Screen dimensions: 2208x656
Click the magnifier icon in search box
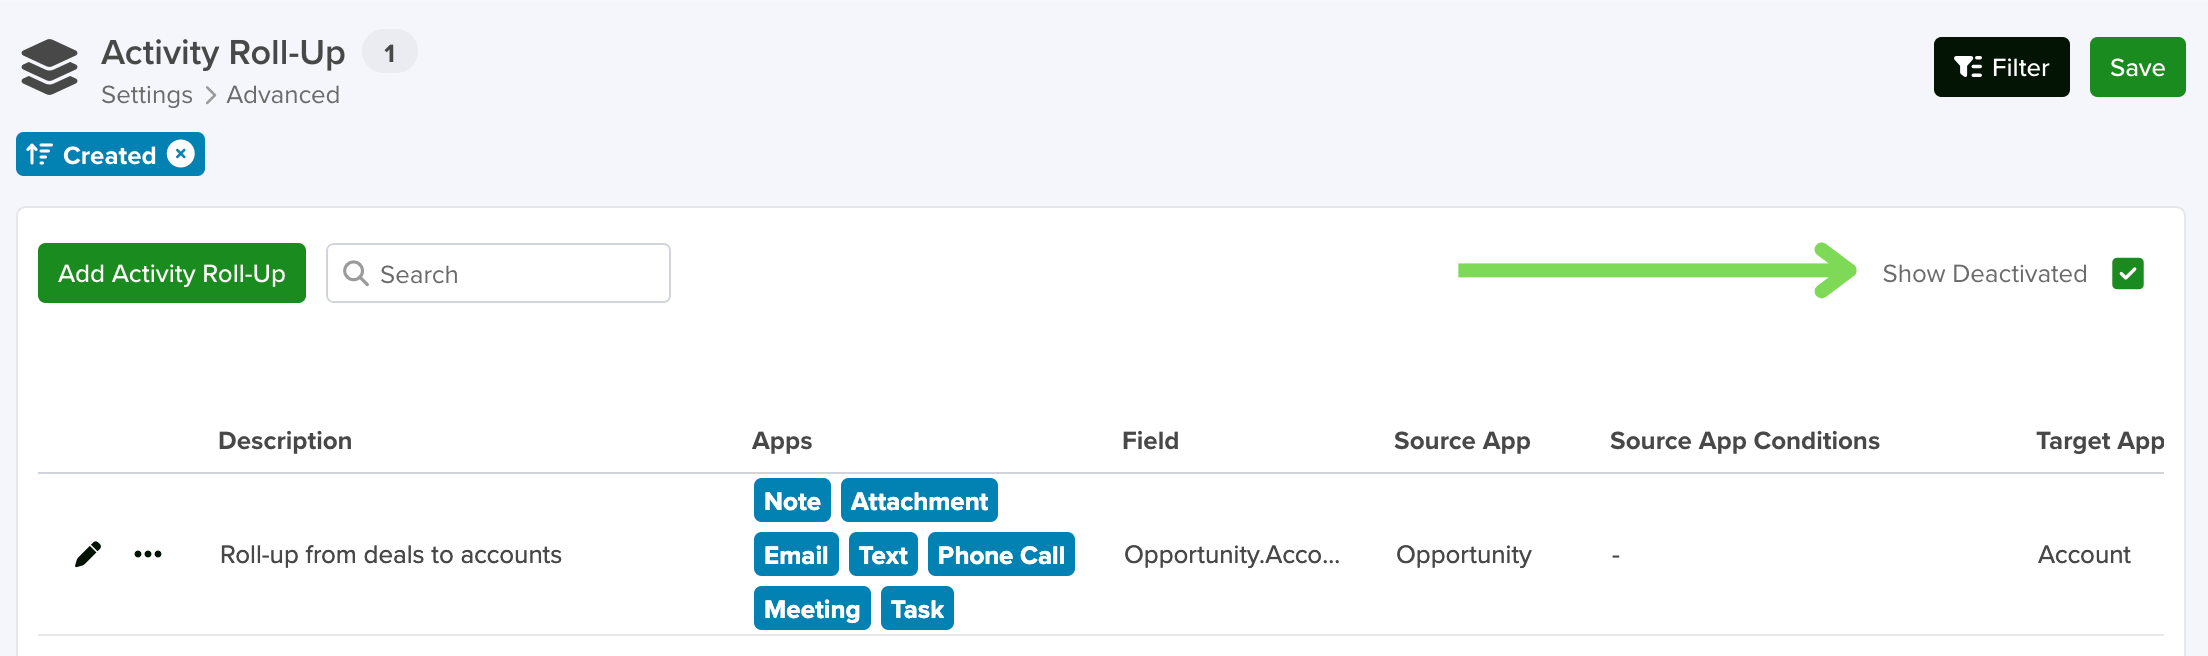pos(356,273)
